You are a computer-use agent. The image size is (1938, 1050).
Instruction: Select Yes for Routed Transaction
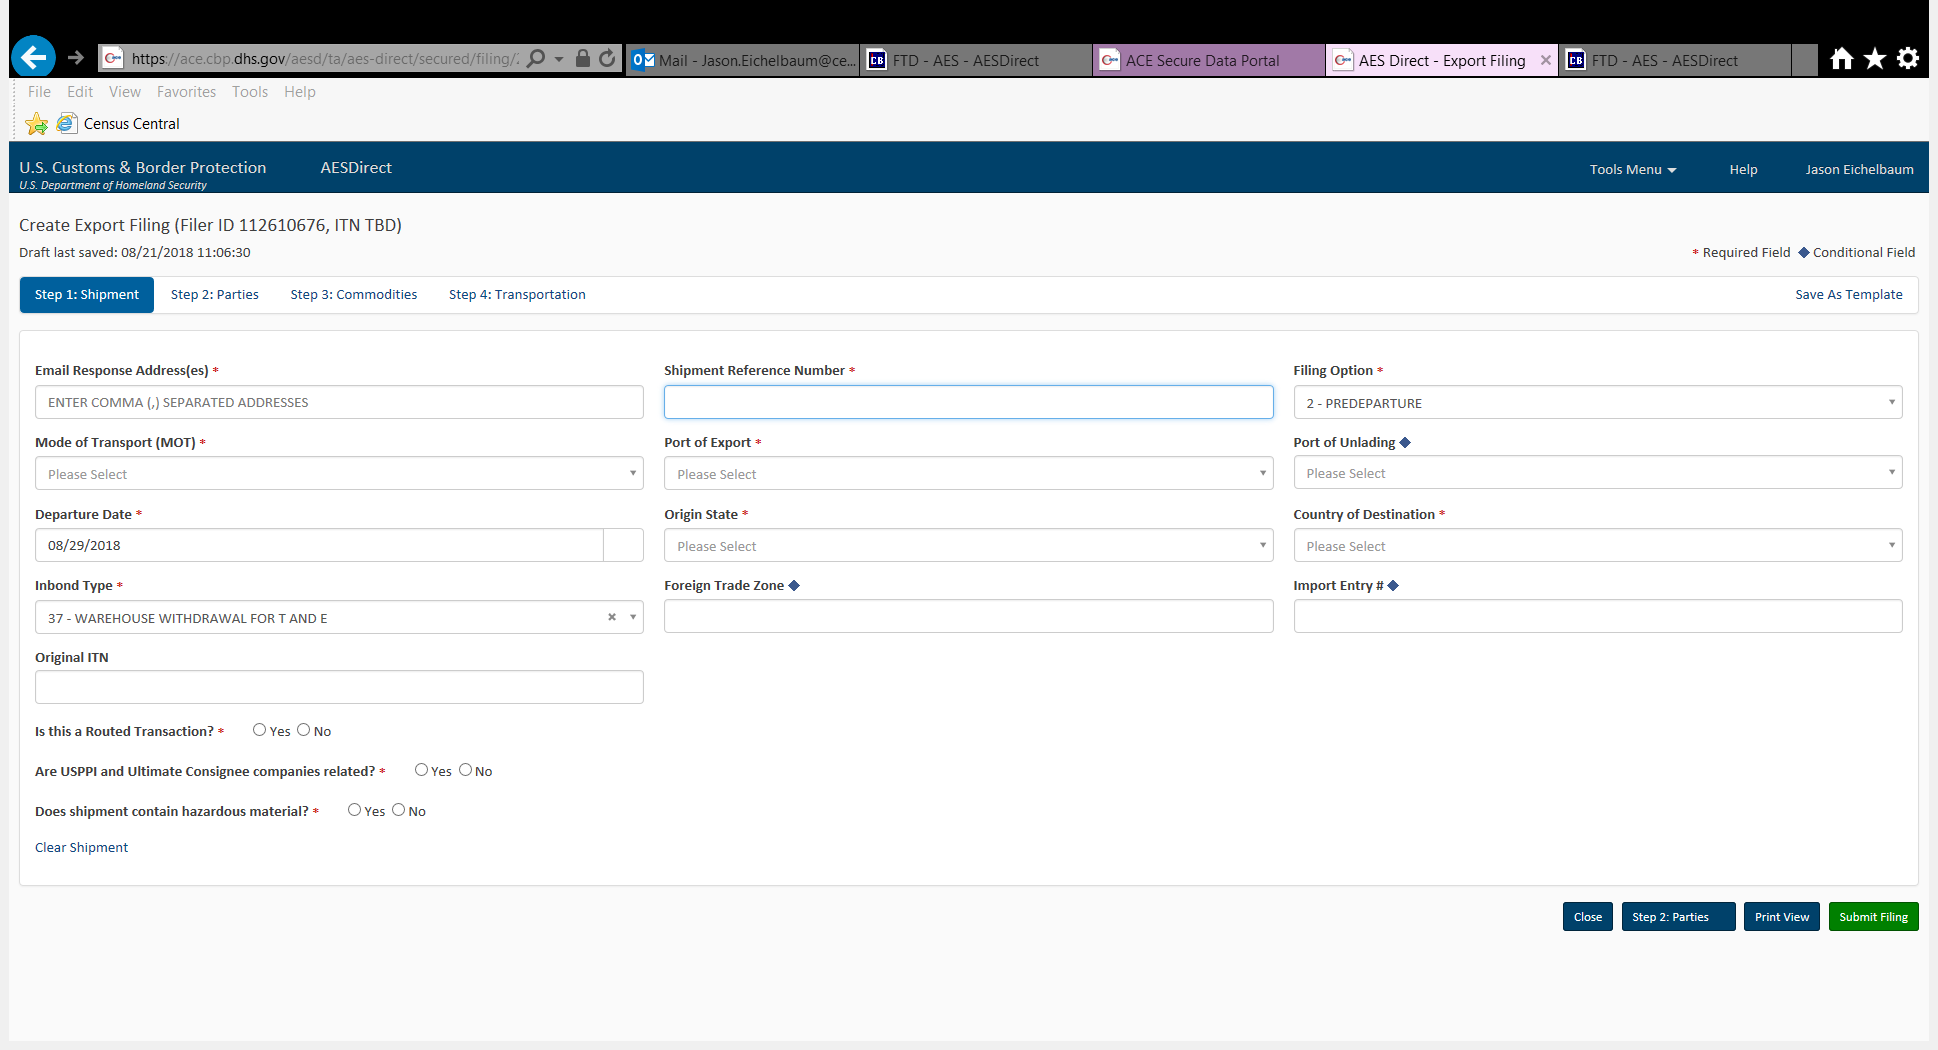tap(259, 730)
